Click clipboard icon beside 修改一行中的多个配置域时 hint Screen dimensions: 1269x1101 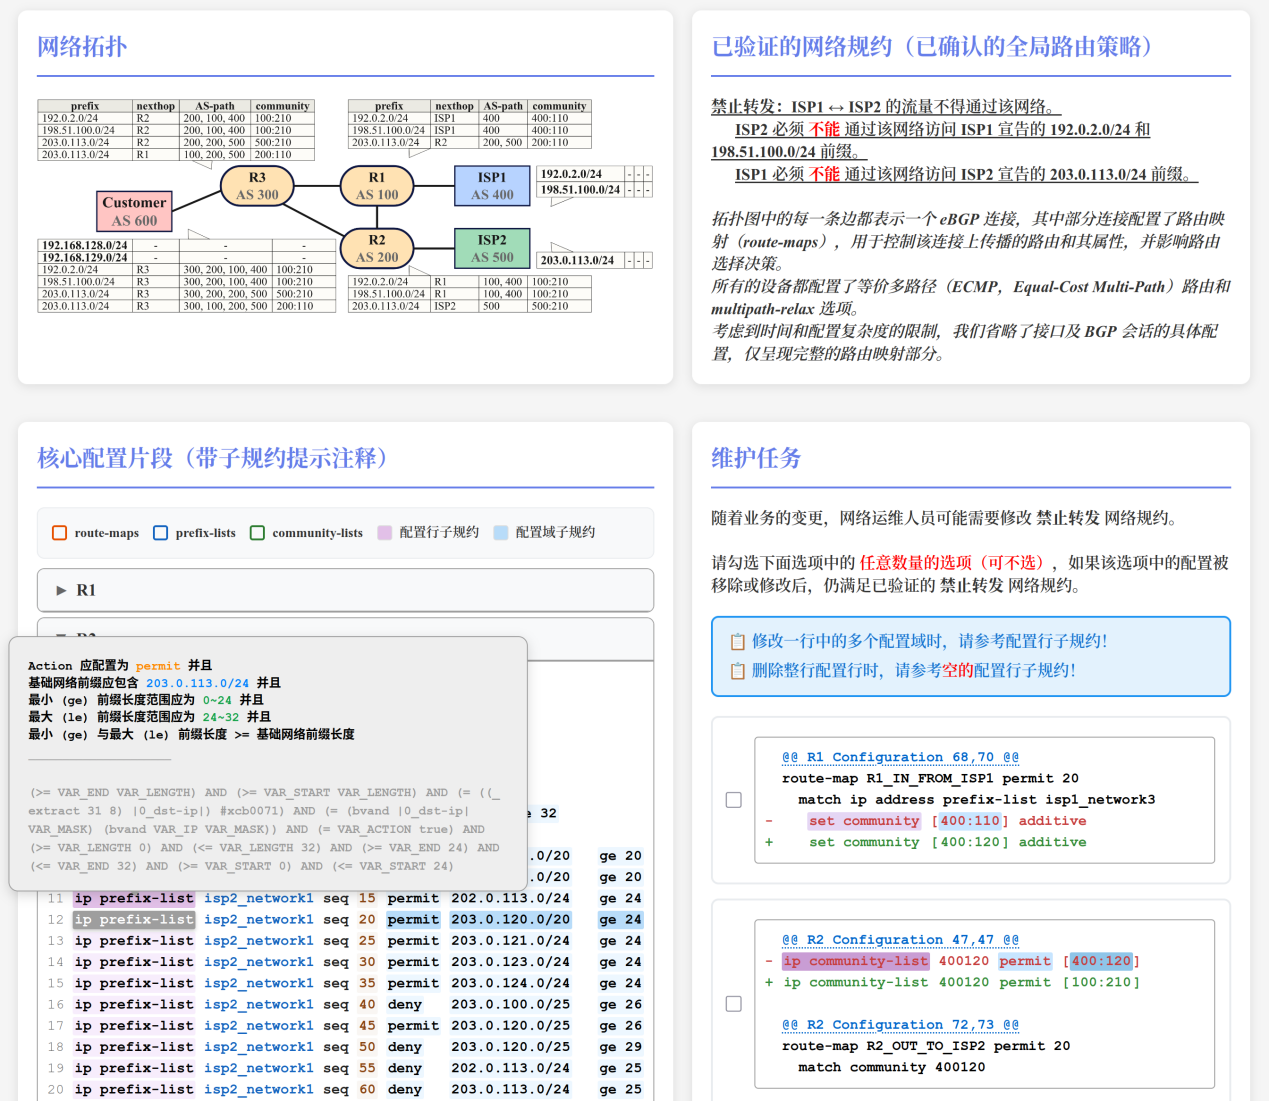point(737,642)
